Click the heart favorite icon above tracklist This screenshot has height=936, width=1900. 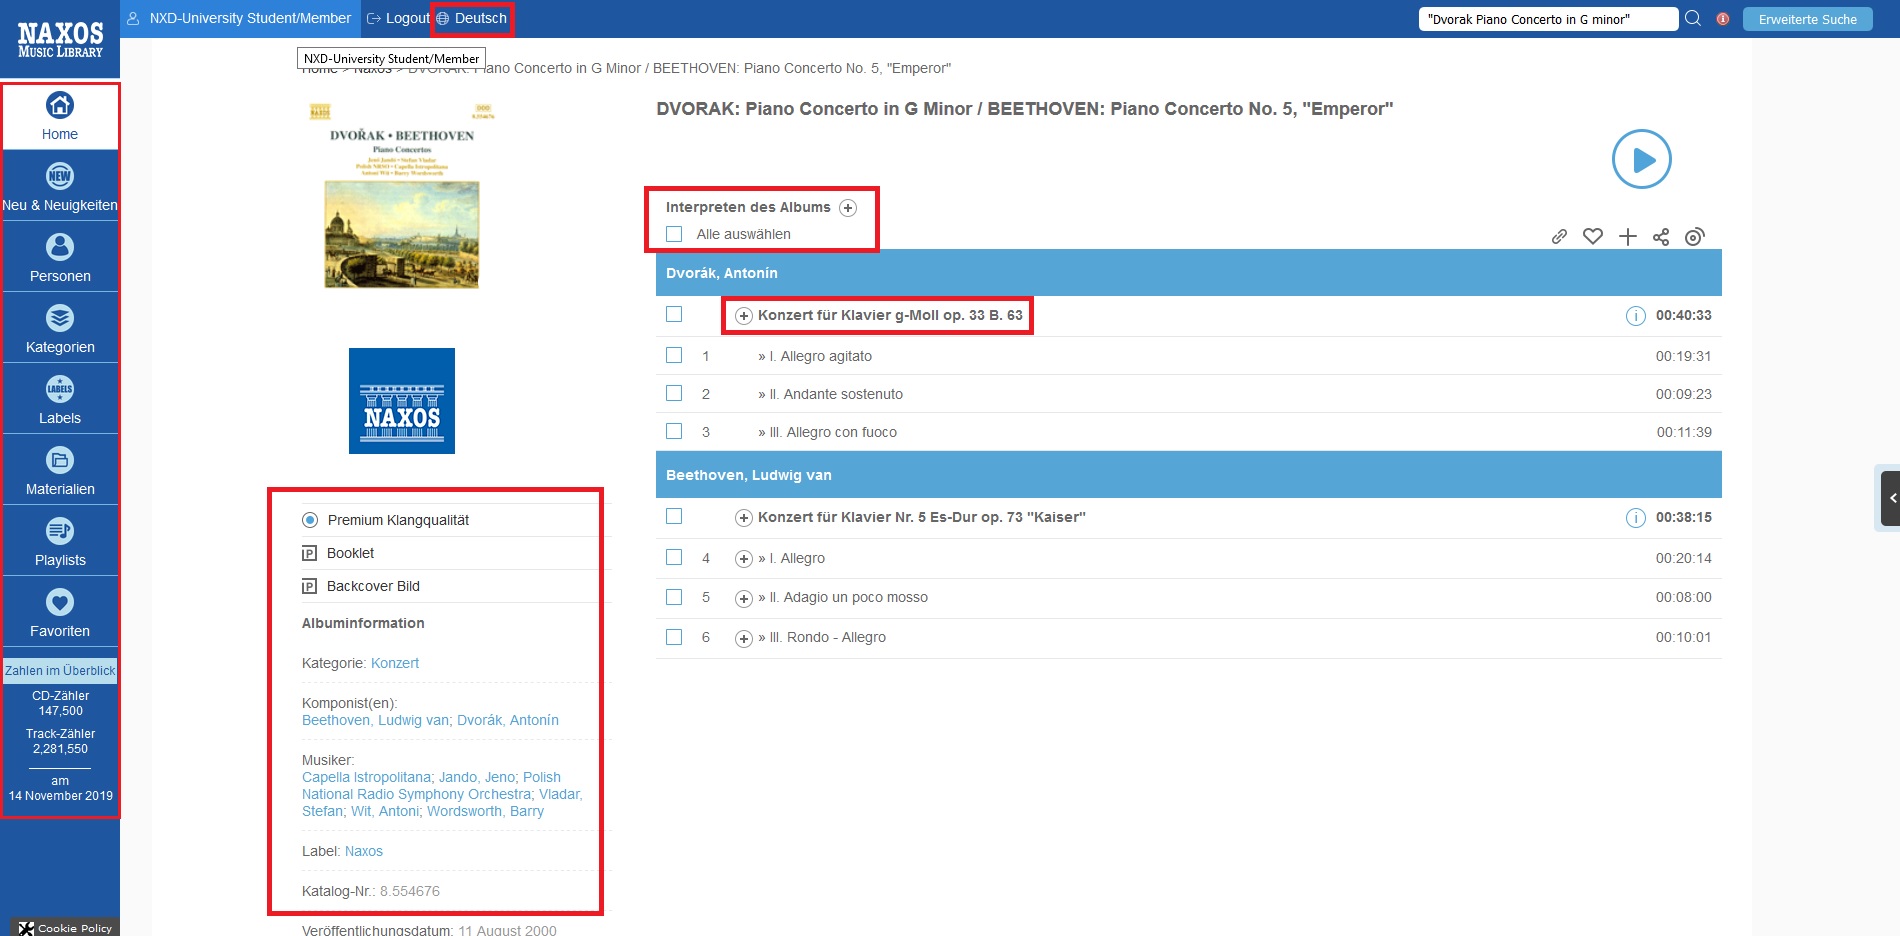(x=1593, y=237)
